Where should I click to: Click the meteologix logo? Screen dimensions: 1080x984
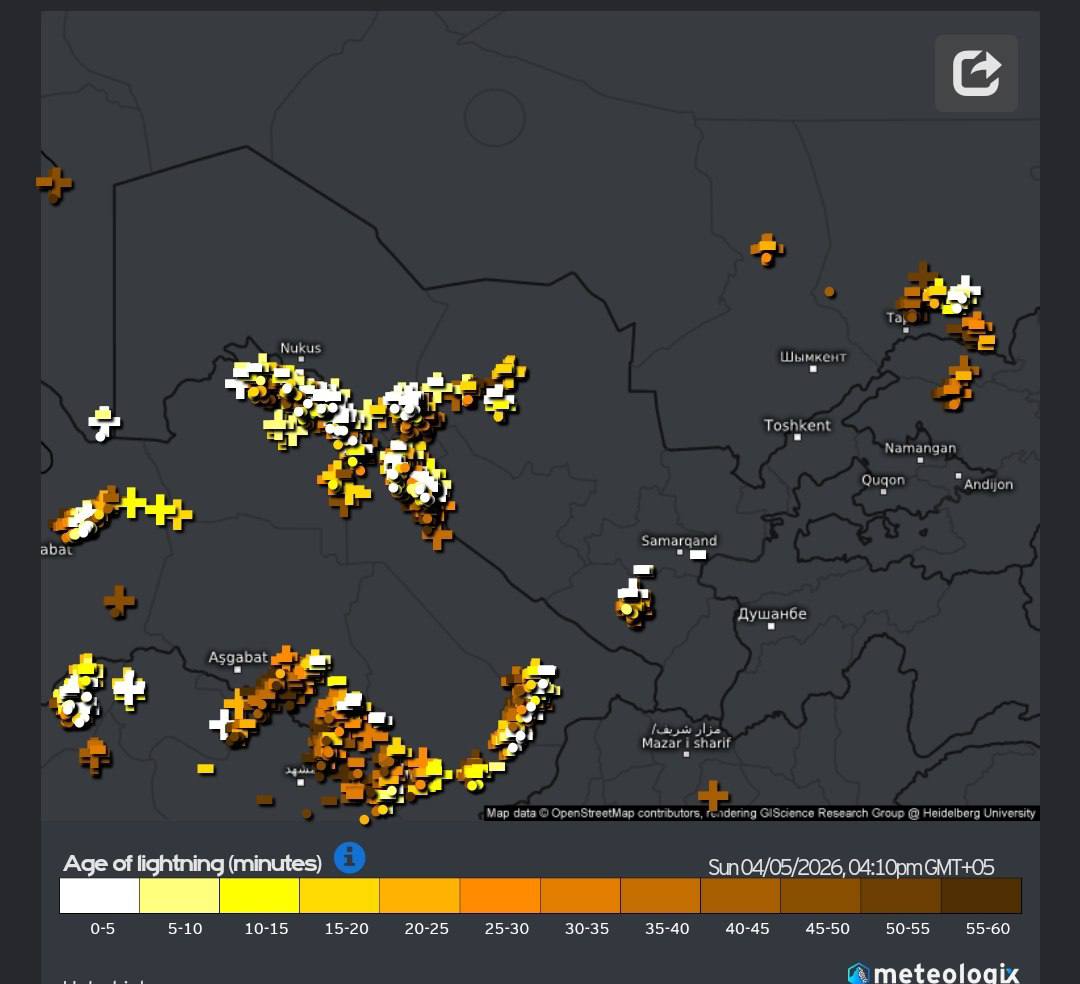pos(933,973)
